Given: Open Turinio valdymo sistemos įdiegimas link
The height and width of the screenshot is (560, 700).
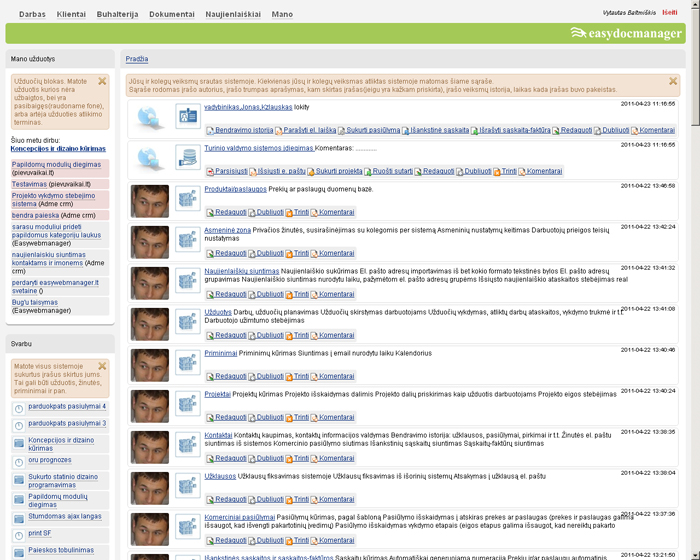Looking at the screenshot, I should [x=259, y=148].
